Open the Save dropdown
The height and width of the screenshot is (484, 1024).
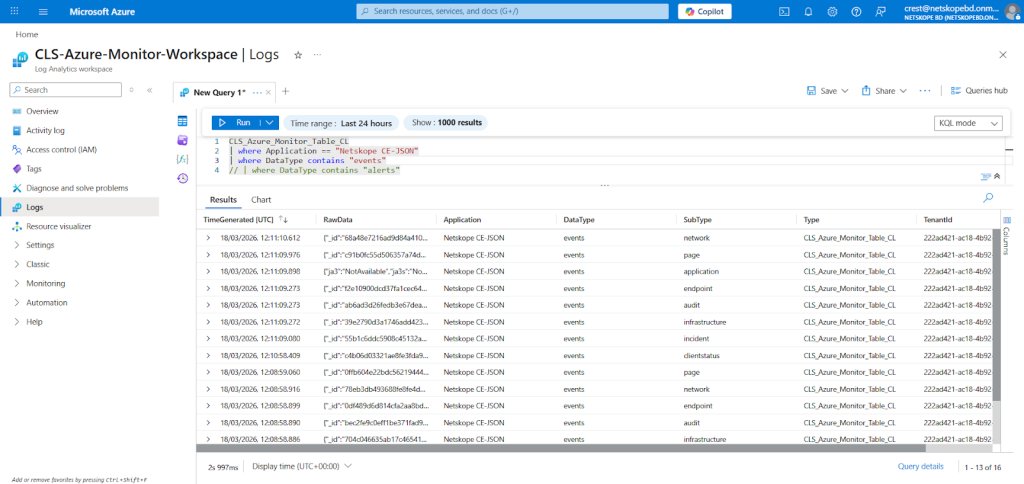point(827,91)
